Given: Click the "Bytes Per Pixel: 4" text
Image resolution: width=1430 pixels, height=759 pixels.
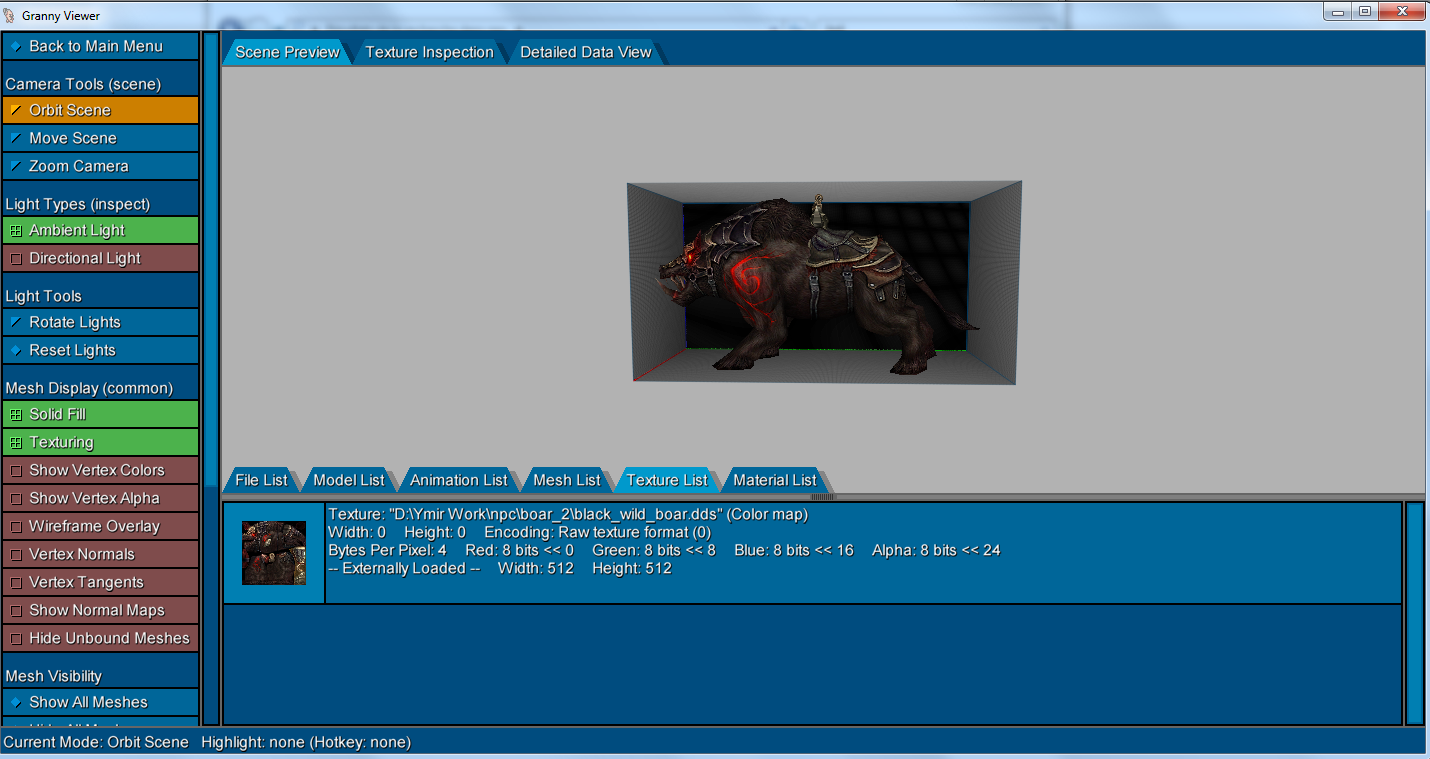Looking at the screenshot, I should click(387, 550).
